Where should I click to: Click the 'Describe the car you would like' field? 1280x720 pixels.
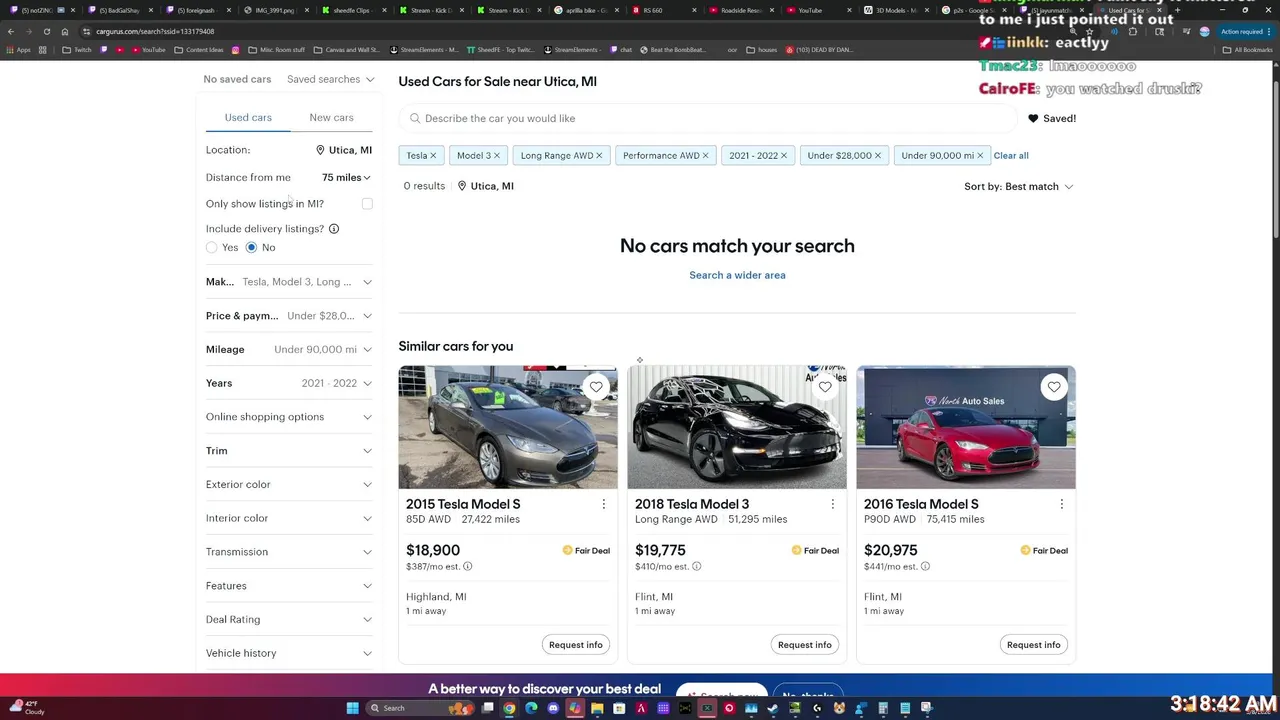708,118
